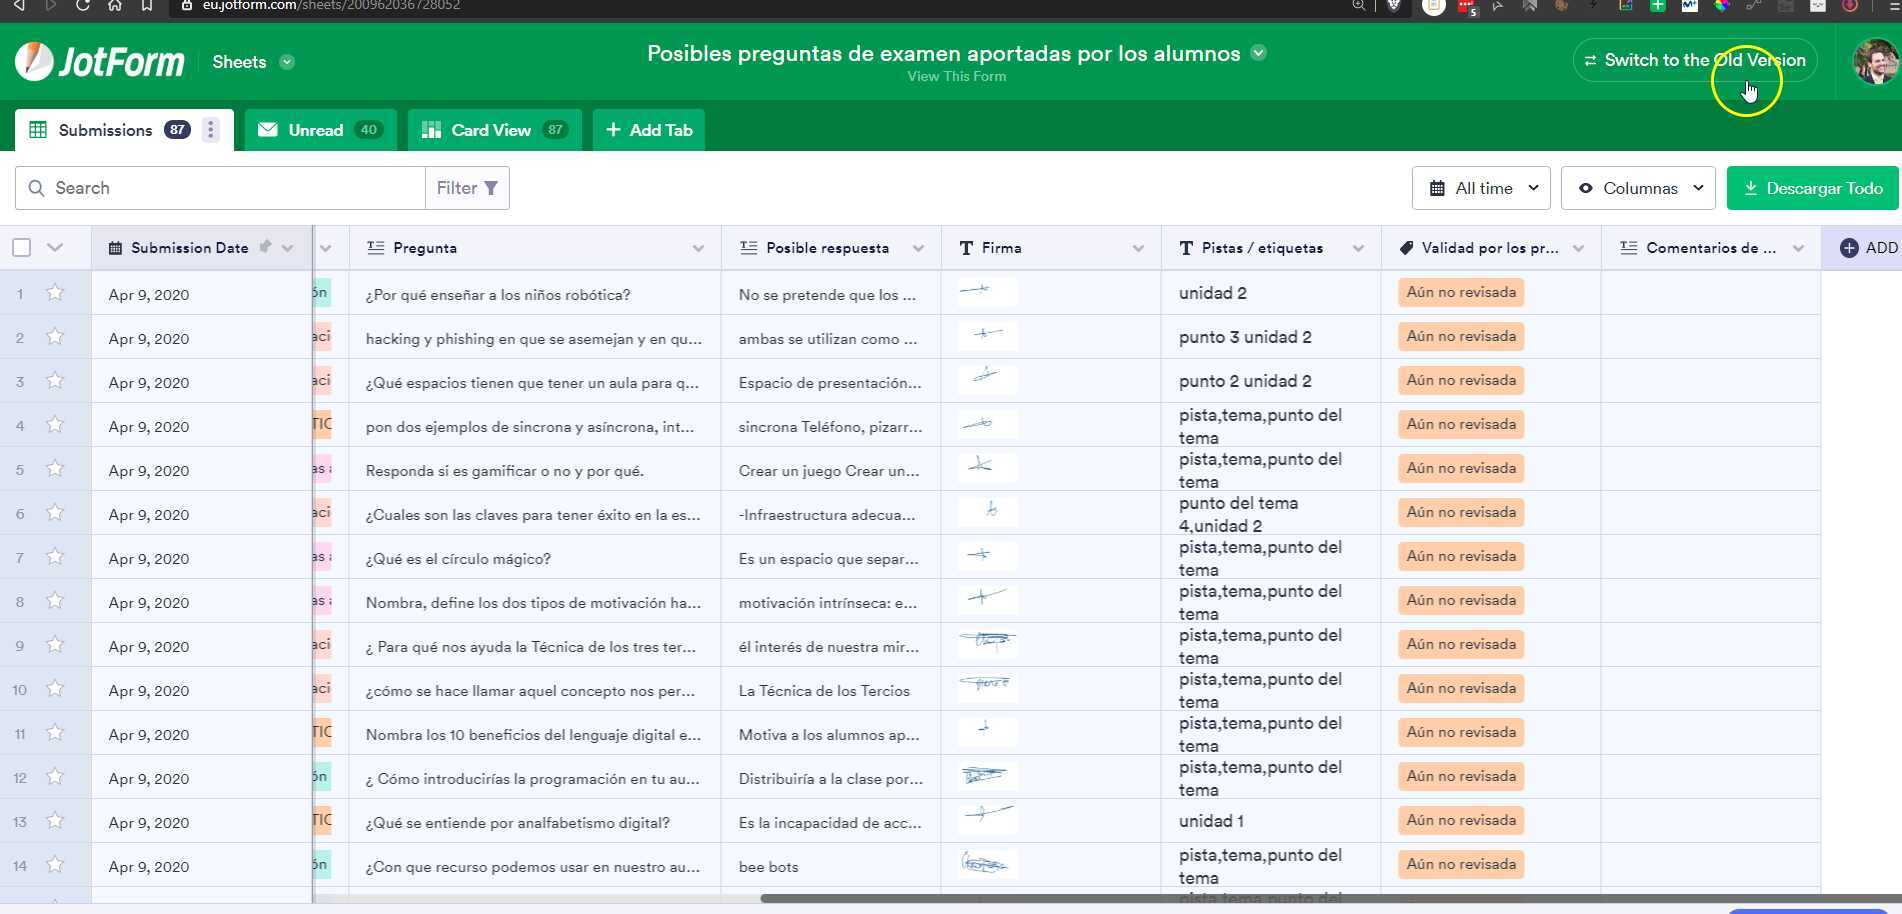Open the three-dot menu on Submissions tab
Viewport: 1902px width, 914px height.
[x=210, y=129]
